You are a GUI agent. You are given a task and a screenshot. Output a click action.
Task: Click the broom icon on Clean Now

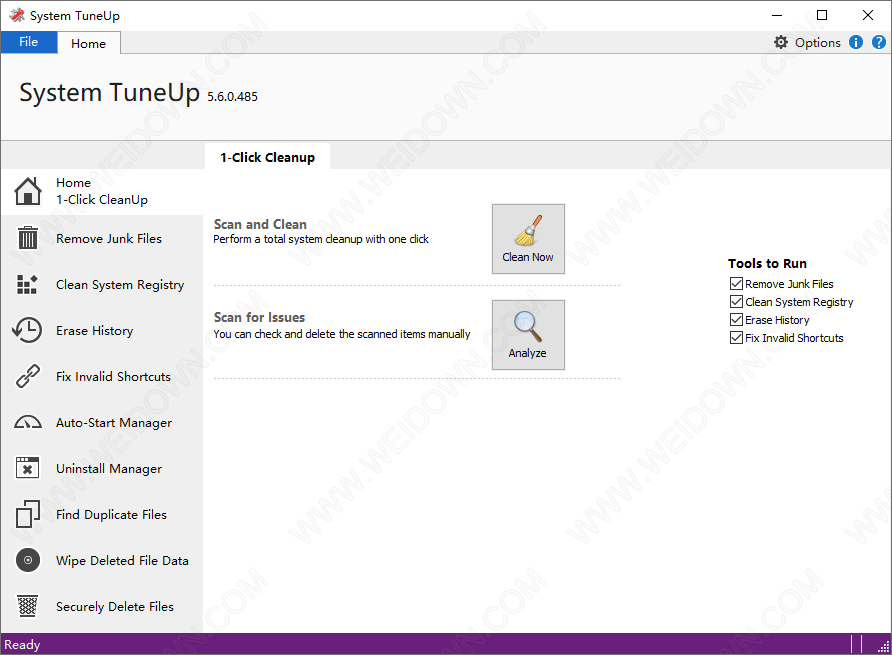pyautogui.click(x=528, y=230)
